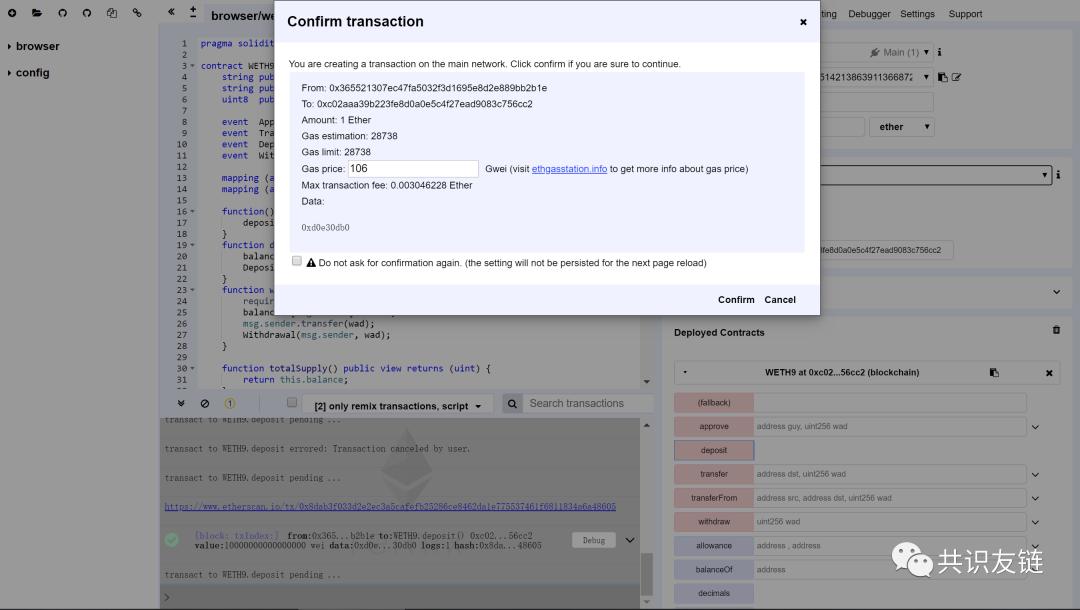Publish to gist using first GitHub icon
The image size is (1080, 610).
63,13
